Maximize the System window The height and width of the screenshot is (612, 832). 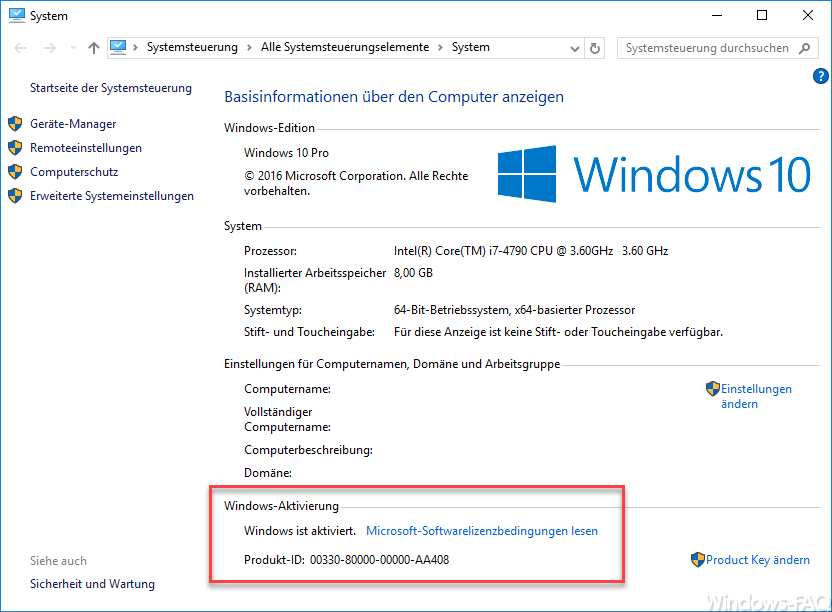coord(762,15)
